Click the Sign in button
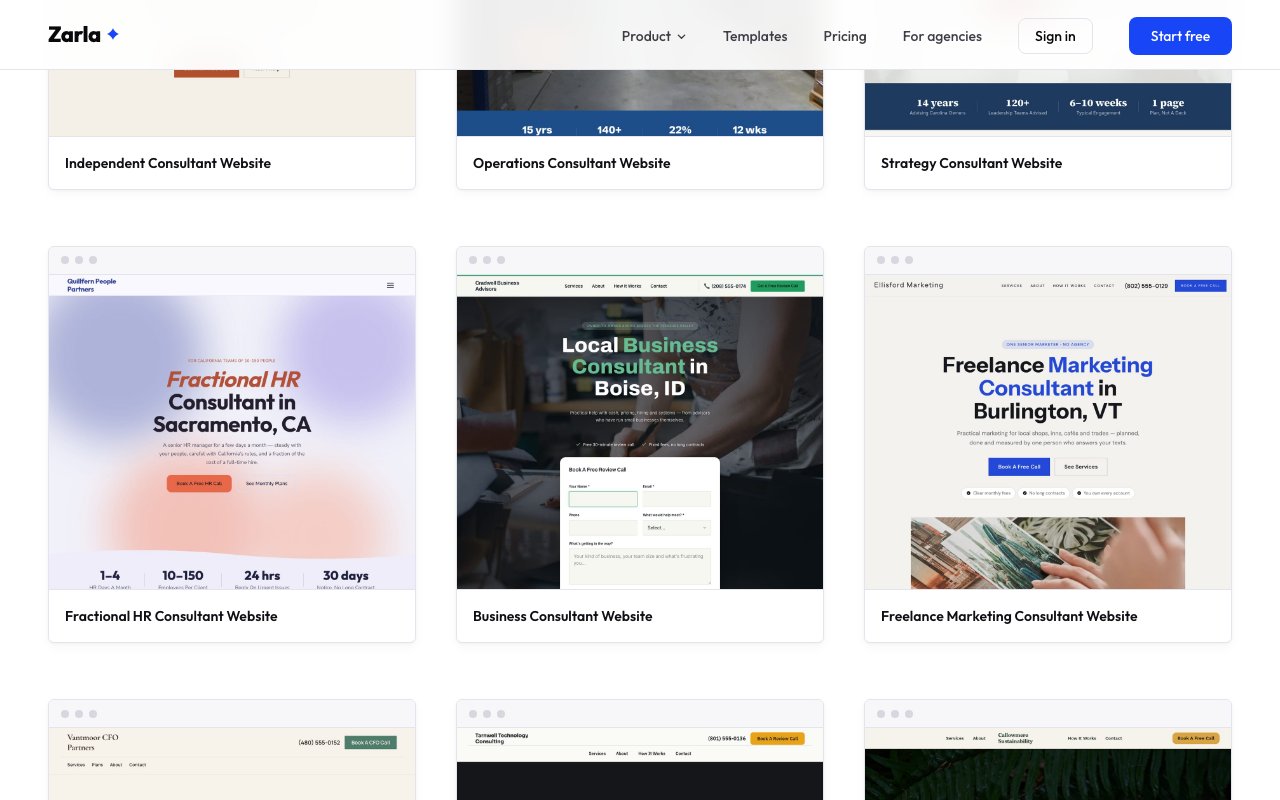Image resolution: width=1280 pixels, height=800 pixels. (x=1055, y=36)
